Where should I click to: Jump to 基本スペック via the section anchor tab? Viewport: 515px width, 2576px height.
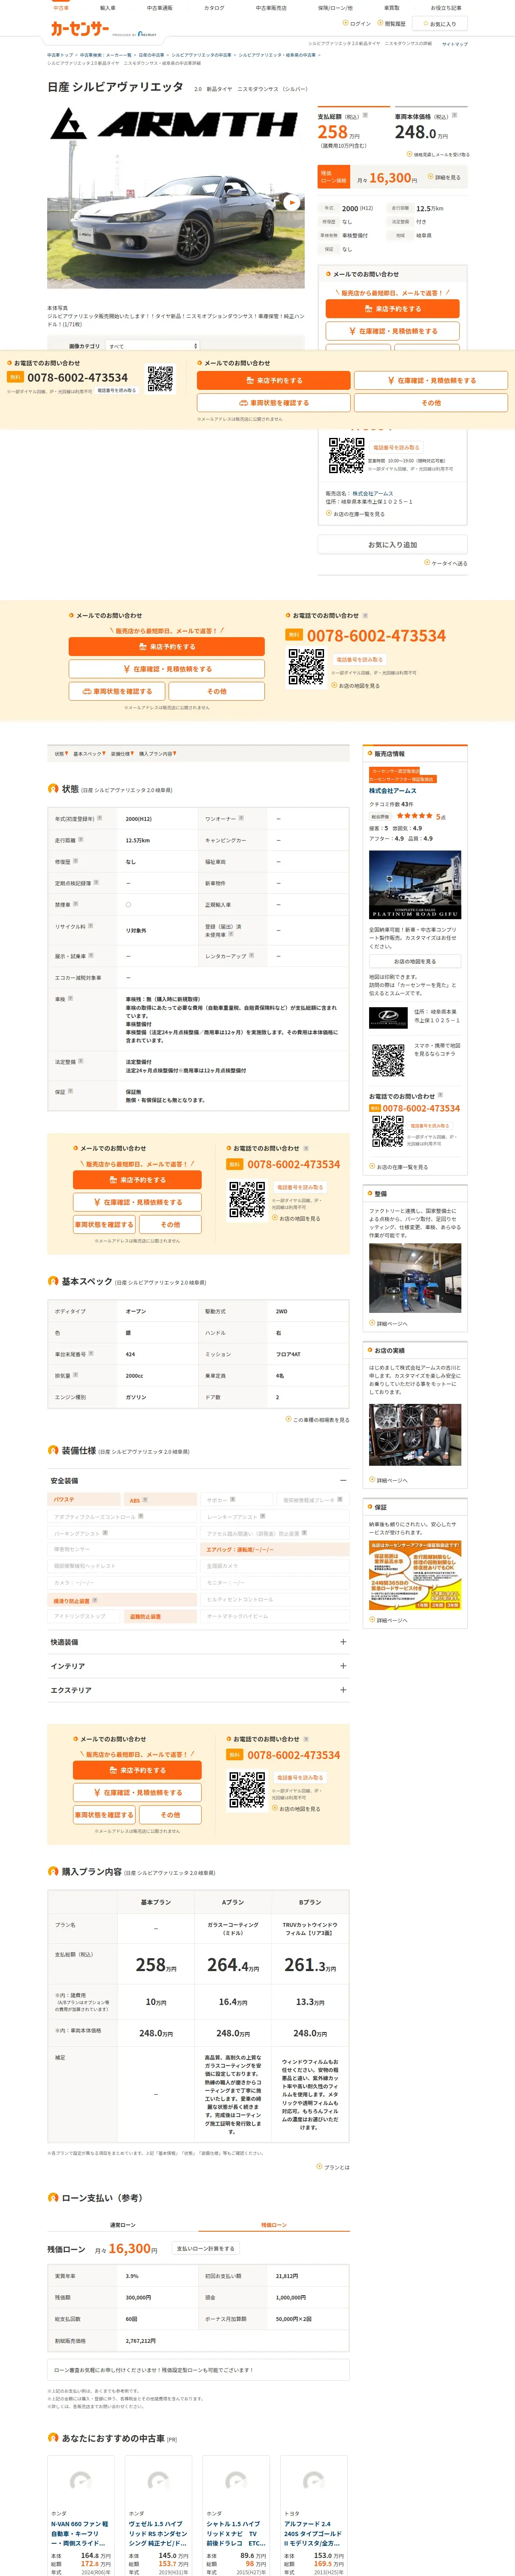tap(89, 754)
